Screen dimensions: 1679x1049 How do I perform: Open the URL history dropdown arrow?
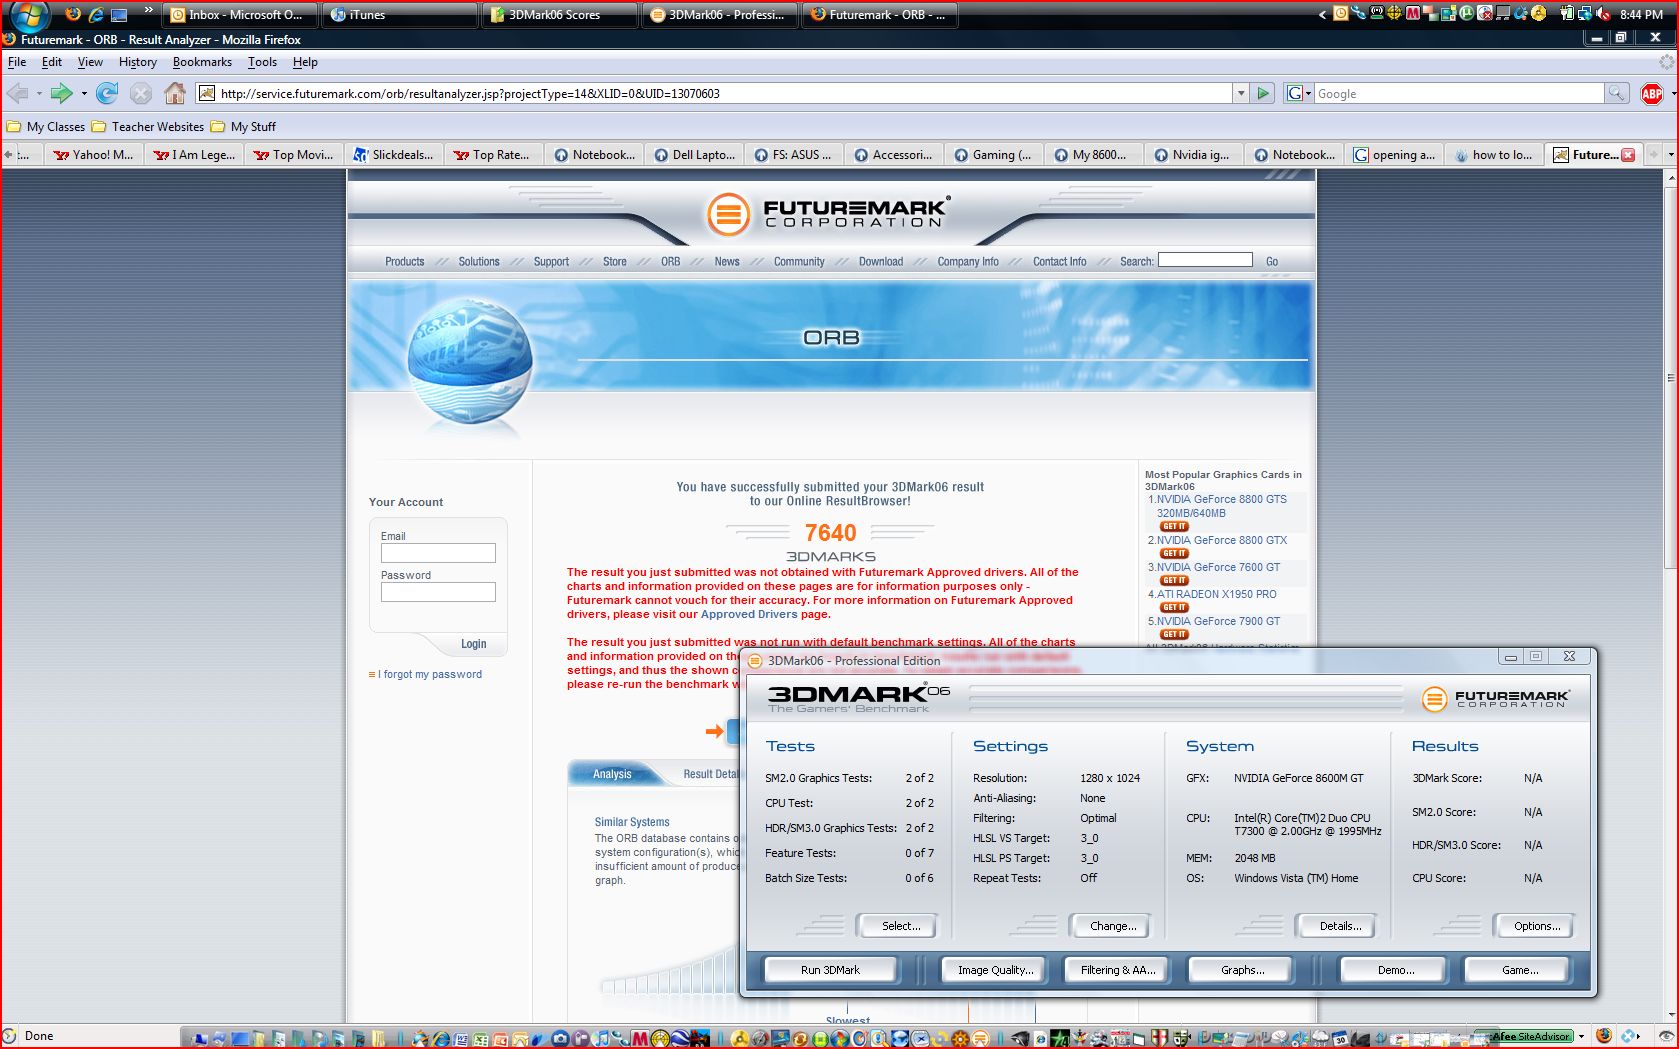click(x=1241, y=93)
